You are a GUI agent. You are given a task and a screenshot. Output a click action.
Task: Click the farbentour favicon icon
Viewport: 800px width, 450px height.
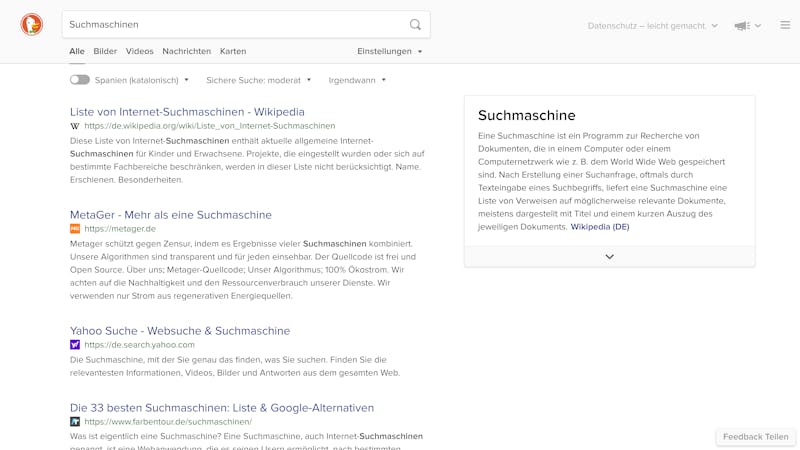(x=75, y=422)
